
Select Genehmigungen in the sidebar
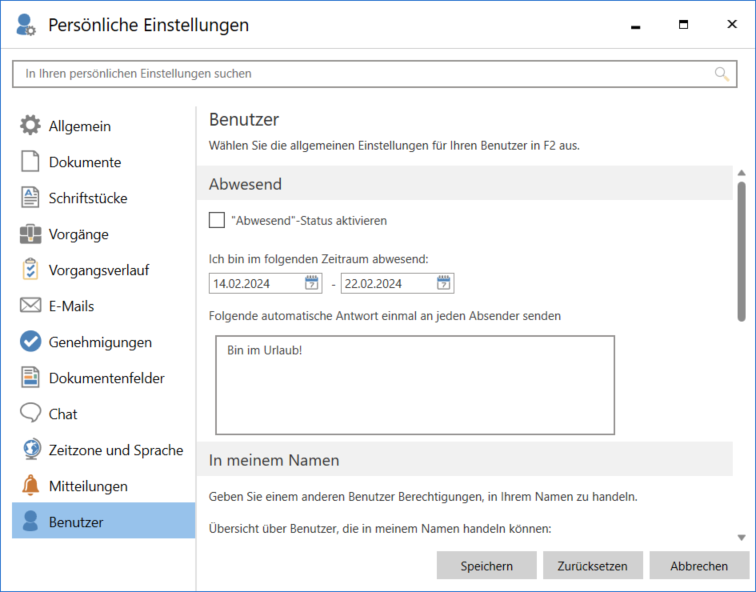coord(104,342)
